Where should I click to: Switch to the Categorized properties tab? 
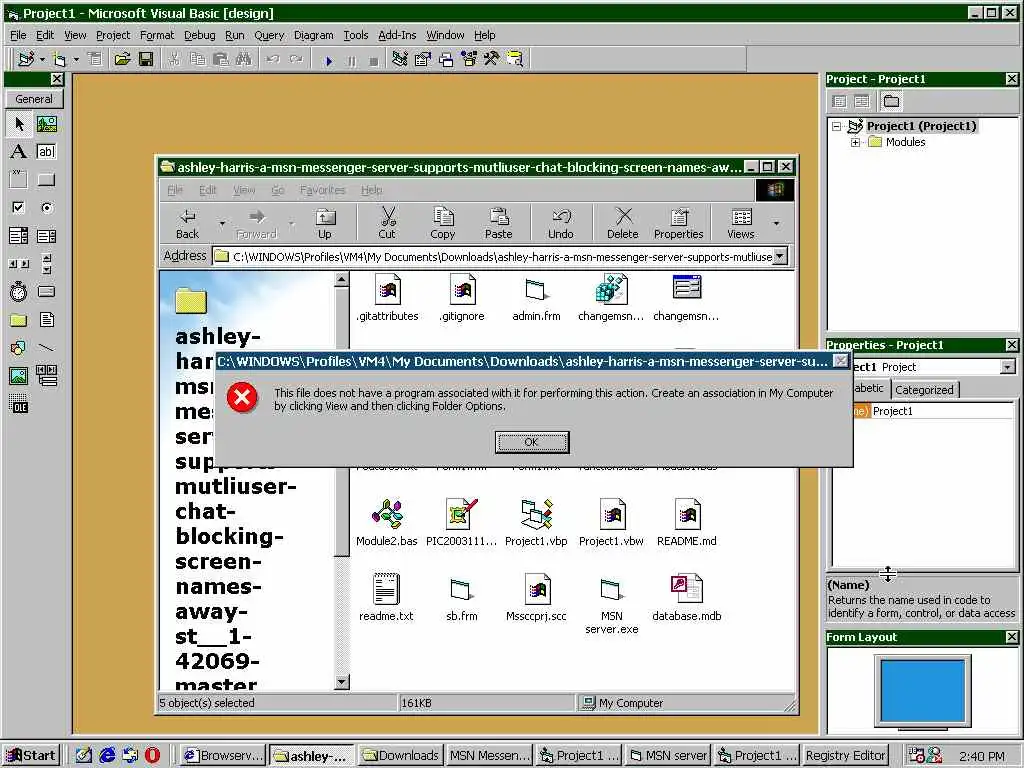point(924,390)
